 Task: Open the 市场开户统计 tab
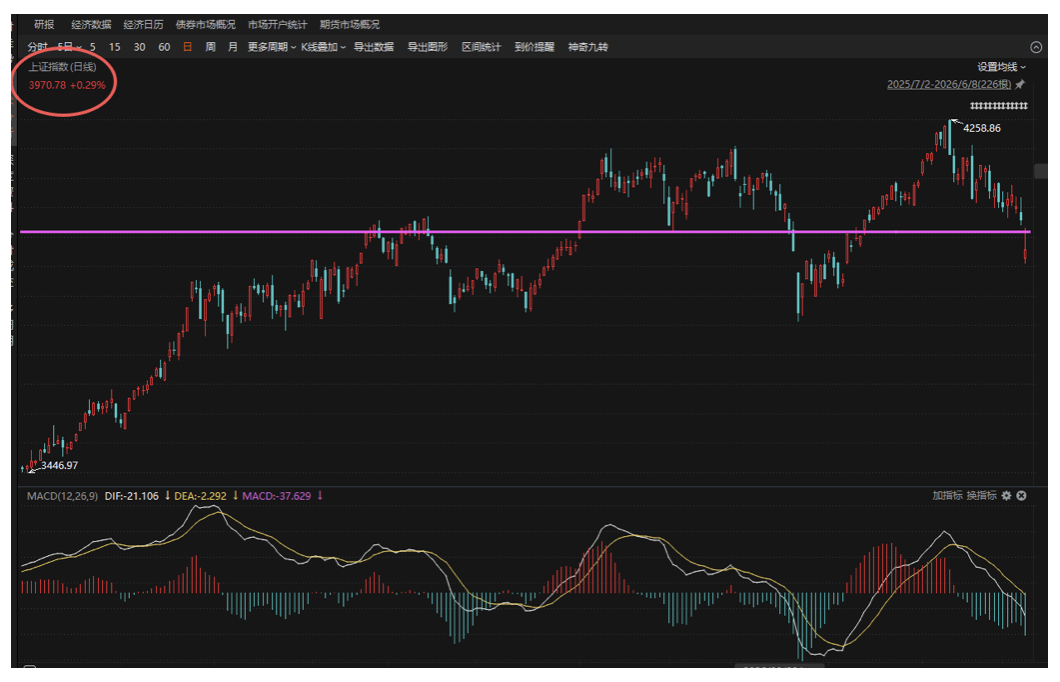pos(277,24)
